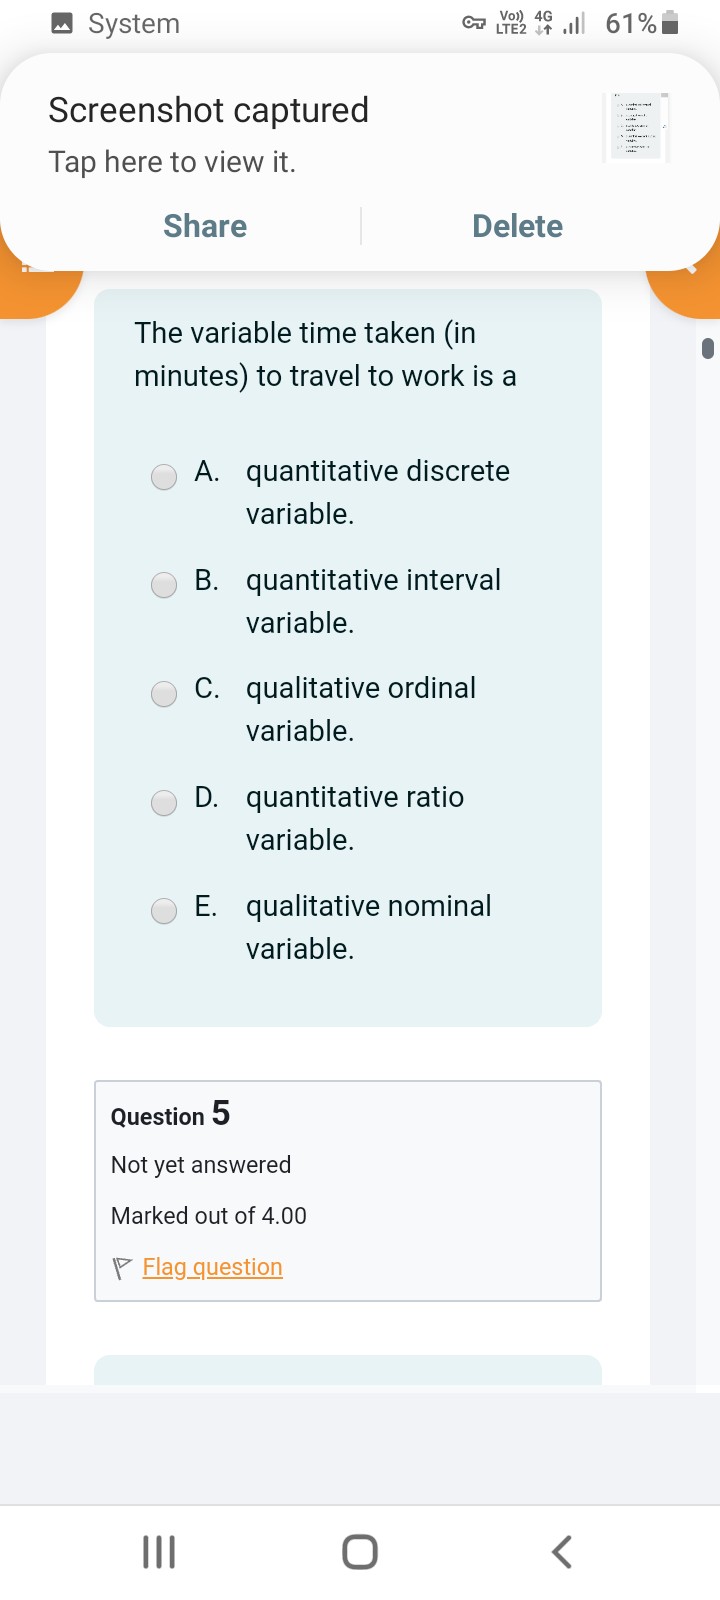The image size is (720, 1600).
Task: Delete the captured screenshot
Action: coord(517,226)
